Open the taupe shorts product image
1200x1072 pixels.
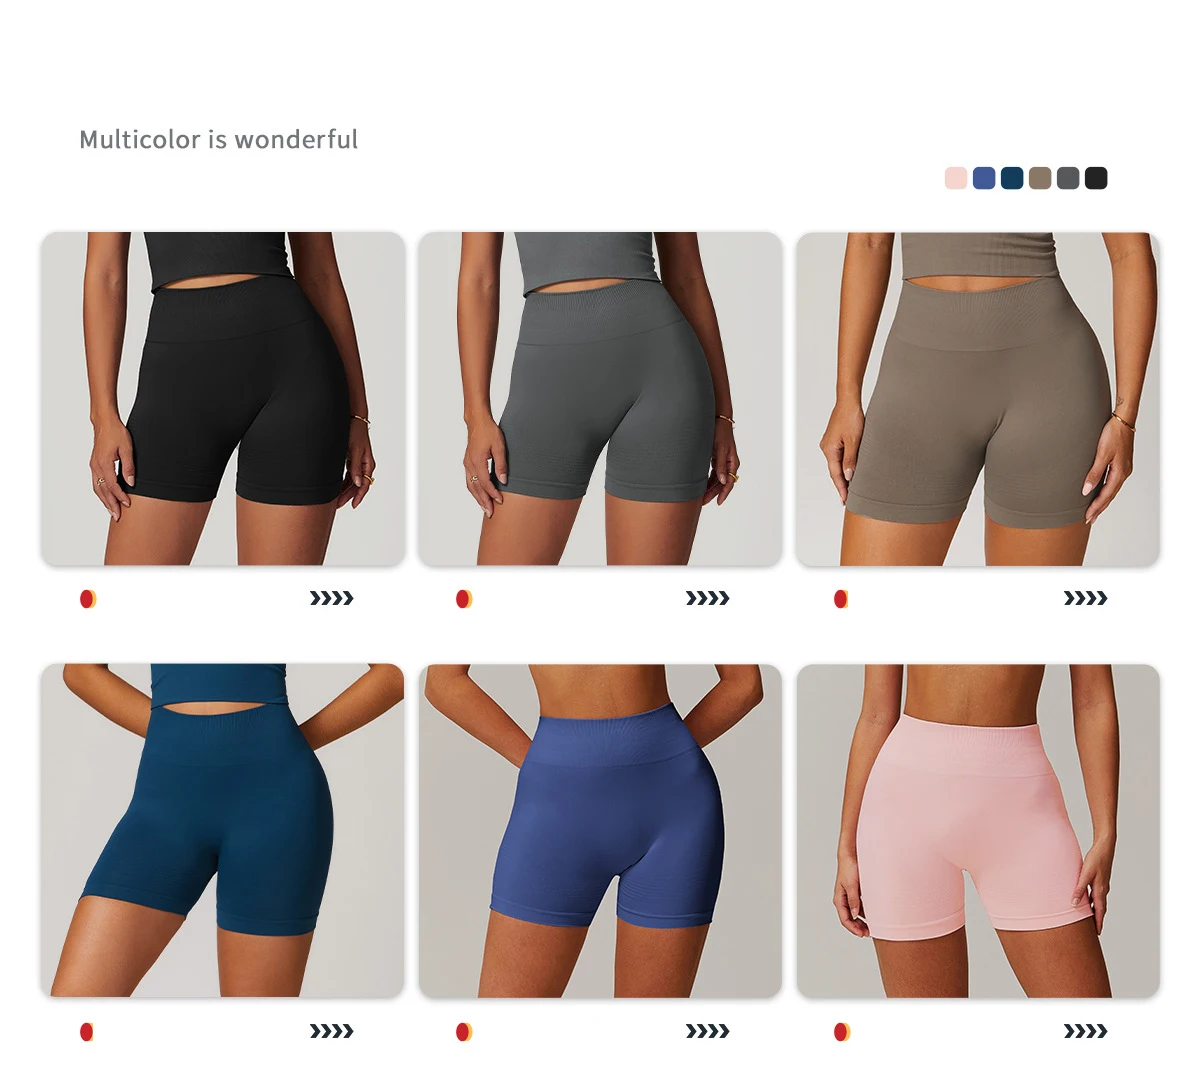click(x=978, y=399)
